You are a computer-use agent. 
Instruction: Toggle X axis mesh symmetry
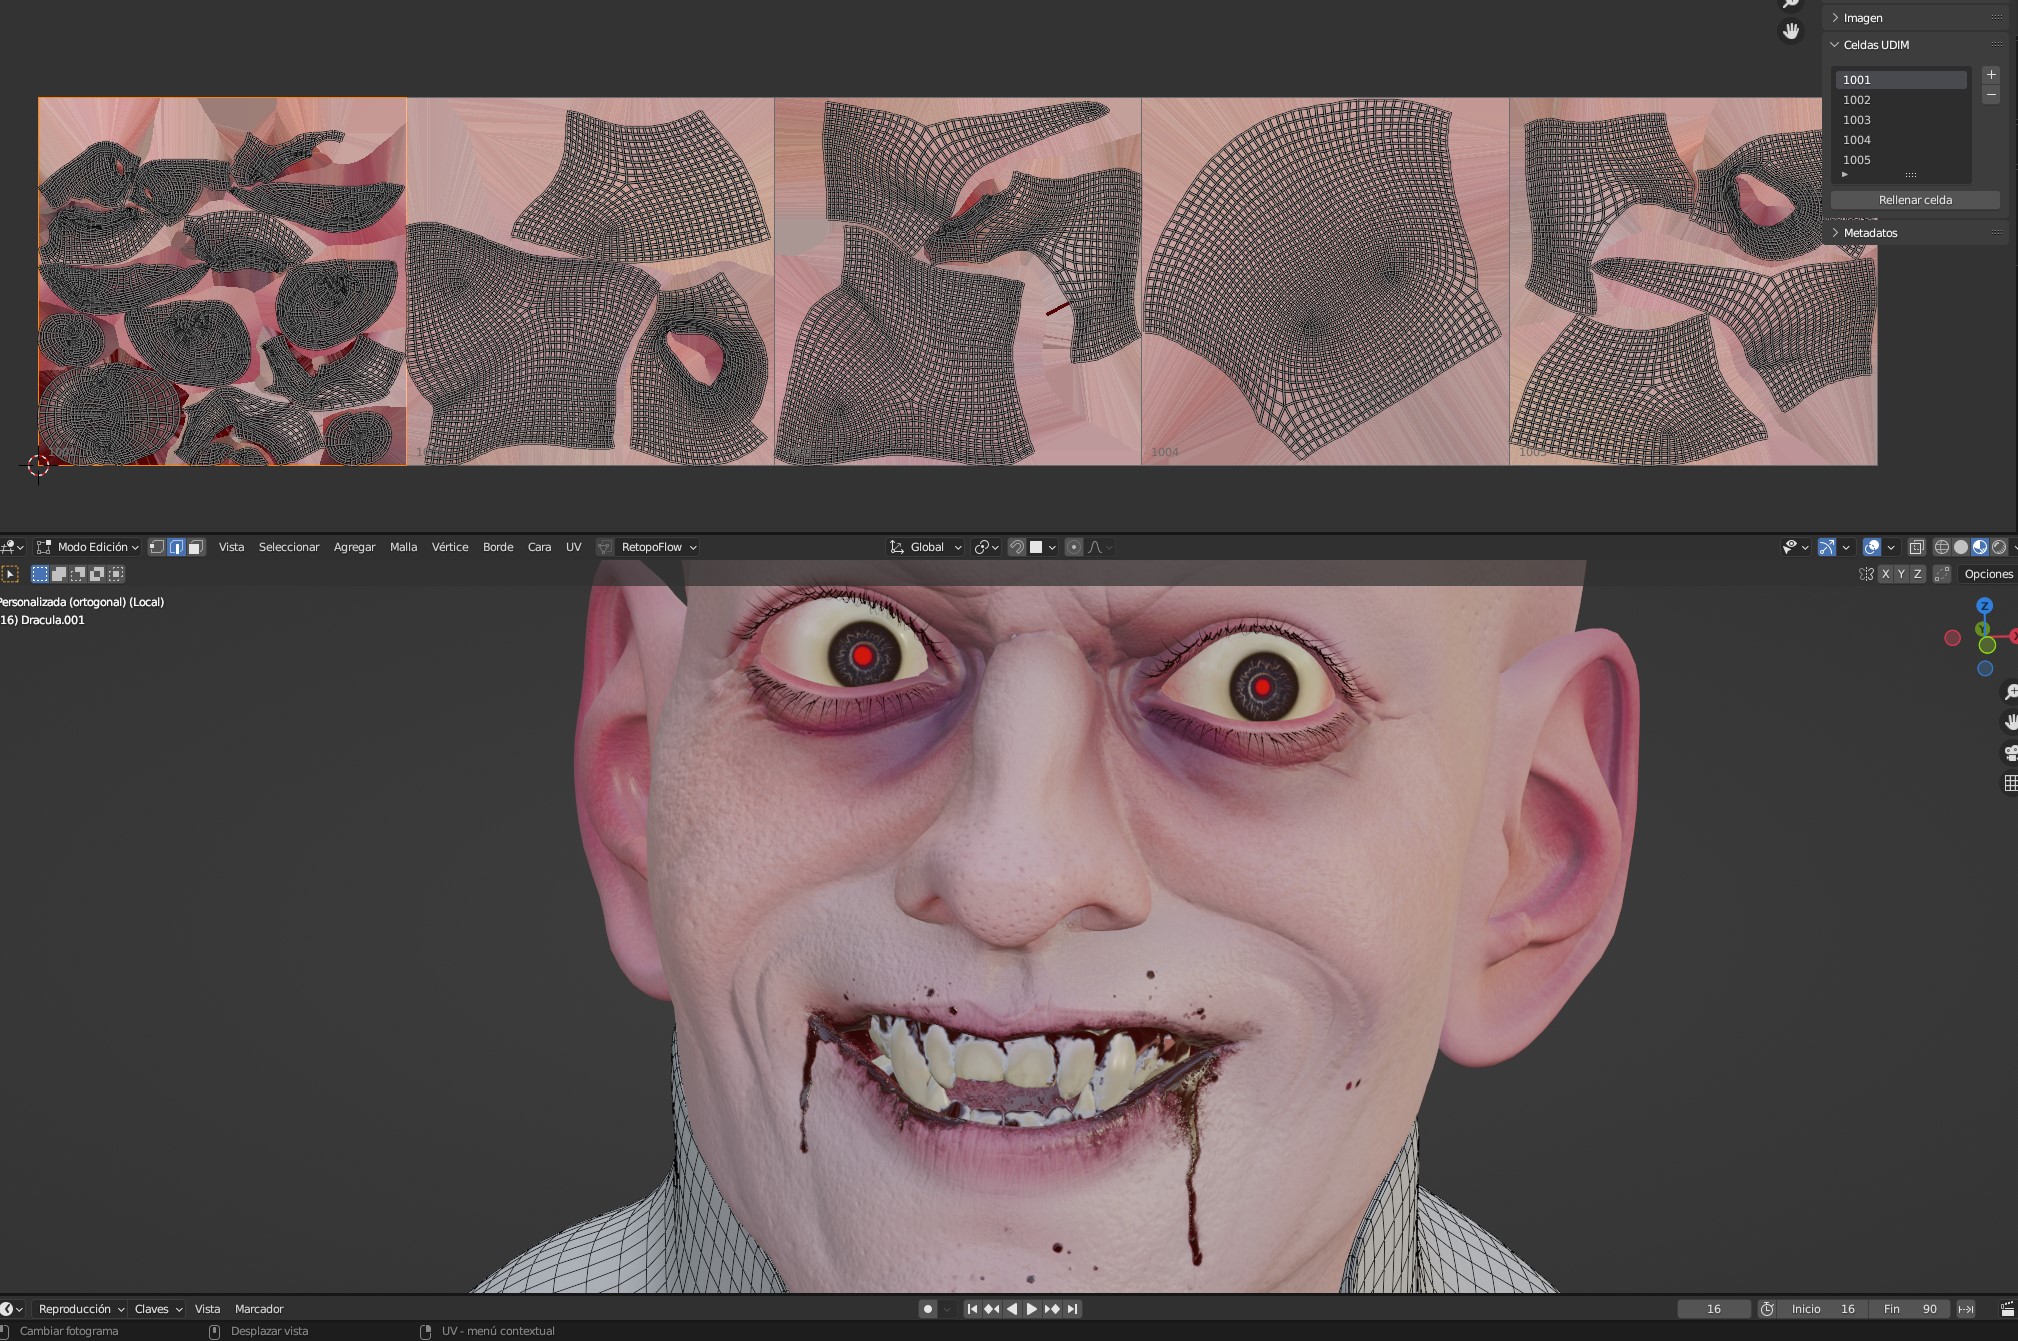tap(1885, 574)
